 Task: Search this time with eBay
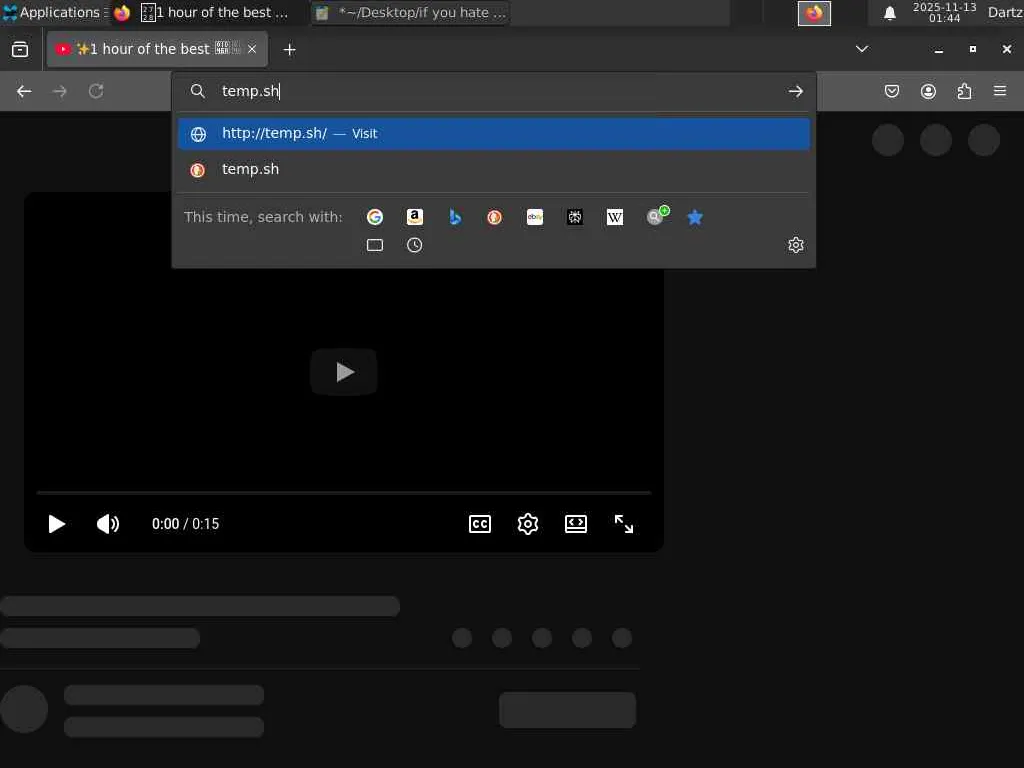pos(535,217)
